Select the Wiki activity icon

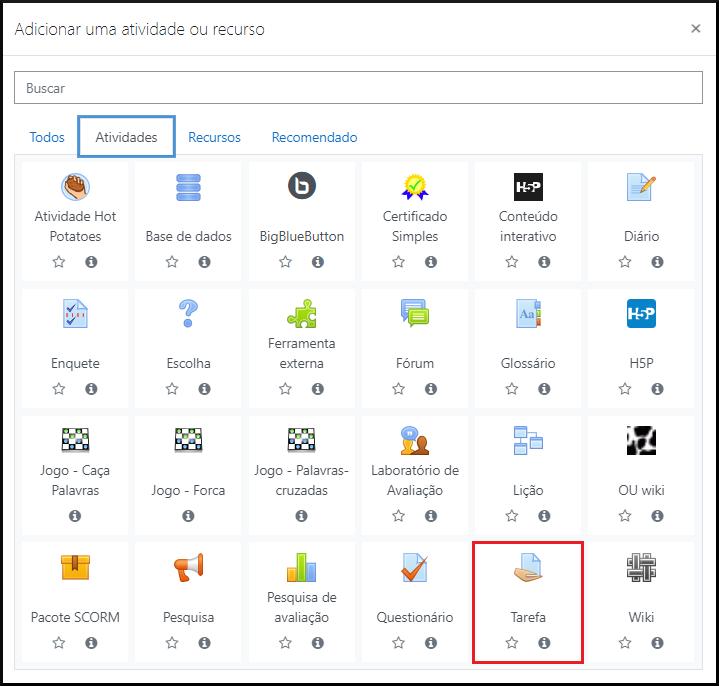click(x=641, y=569)
